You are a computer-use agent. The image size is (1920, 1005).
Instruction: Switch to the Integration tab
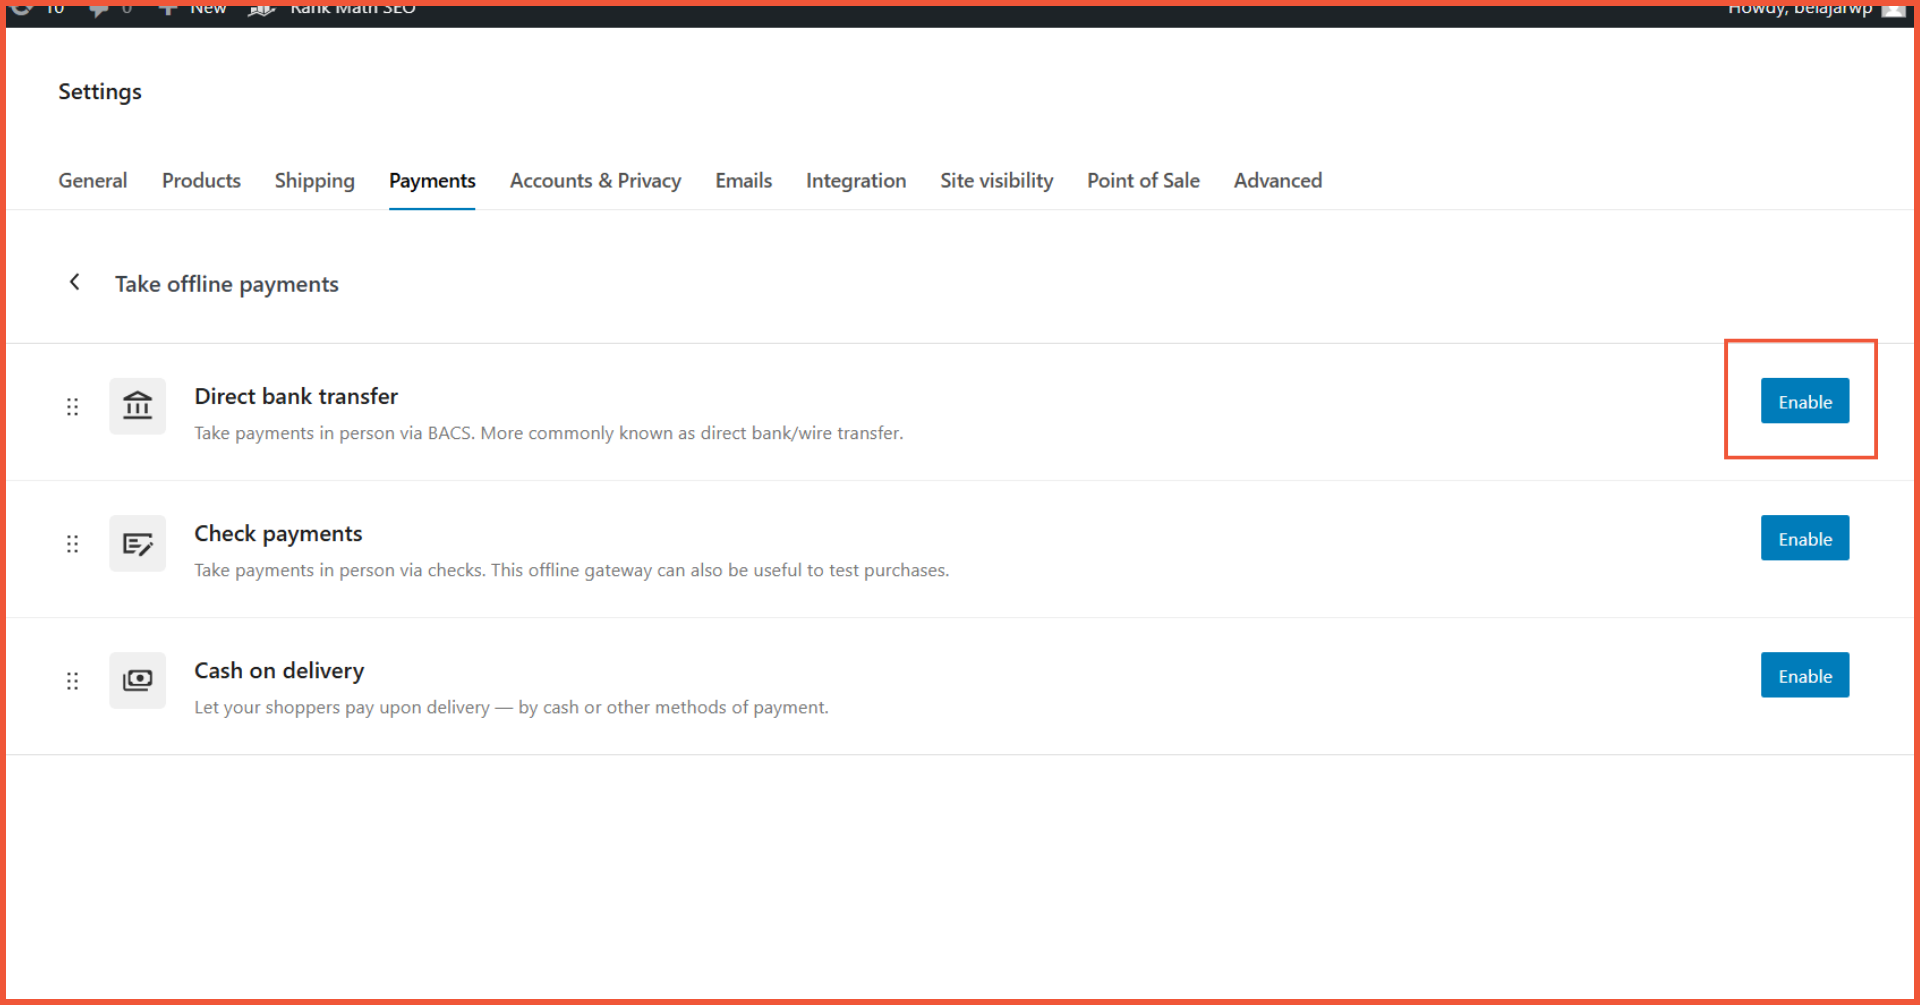(x=856, y=181)
